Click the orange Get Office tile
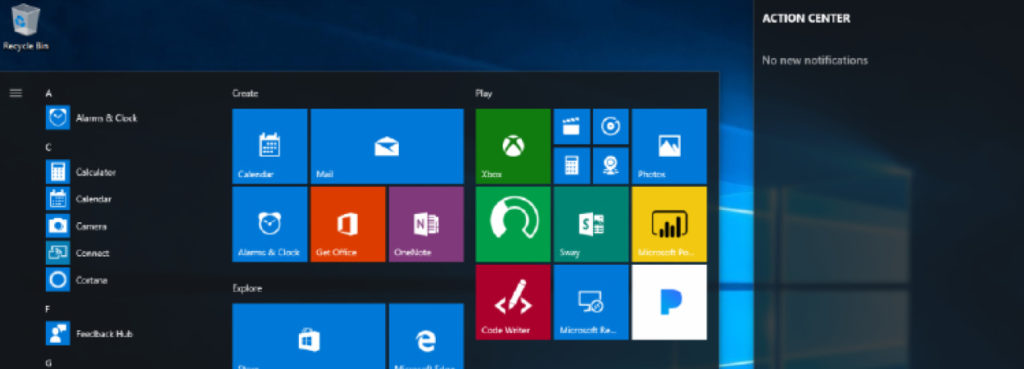This screenshot has width=1024, height=369. [348, 224]
